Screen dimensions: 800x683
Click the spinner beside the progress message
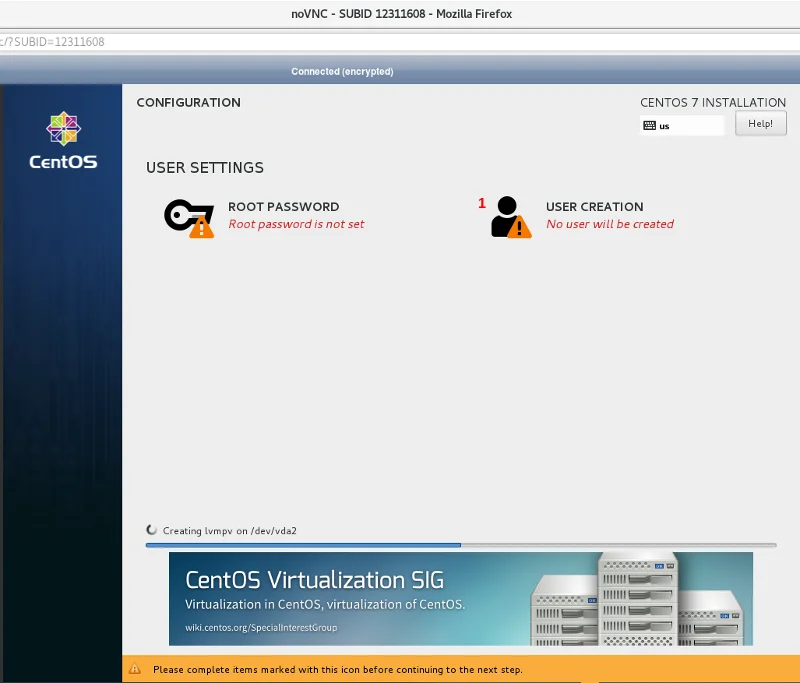(151, 529)
